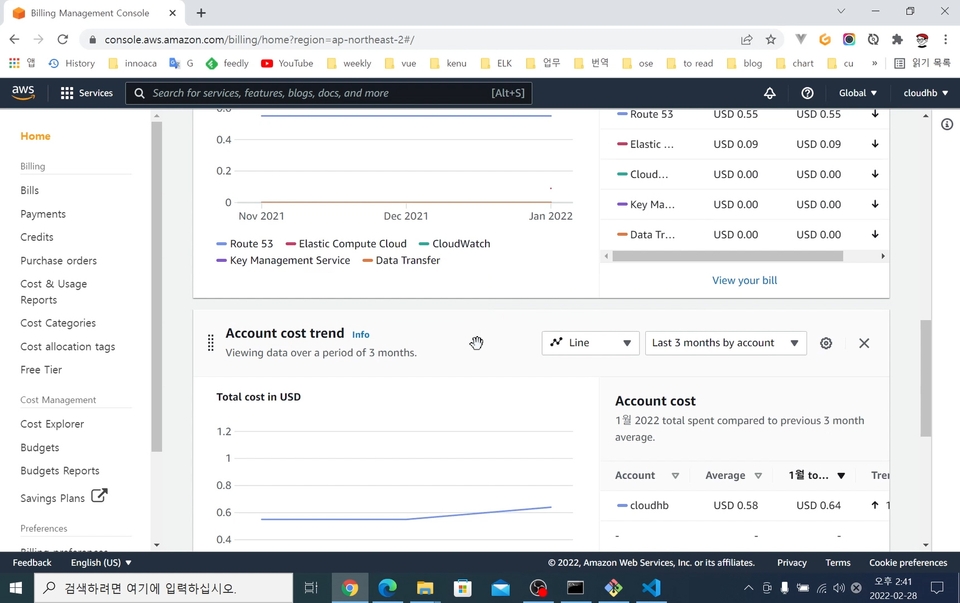Screen dimensions: 960x603
Task: Open Free Tier in the sidebar
Action: 41,370
